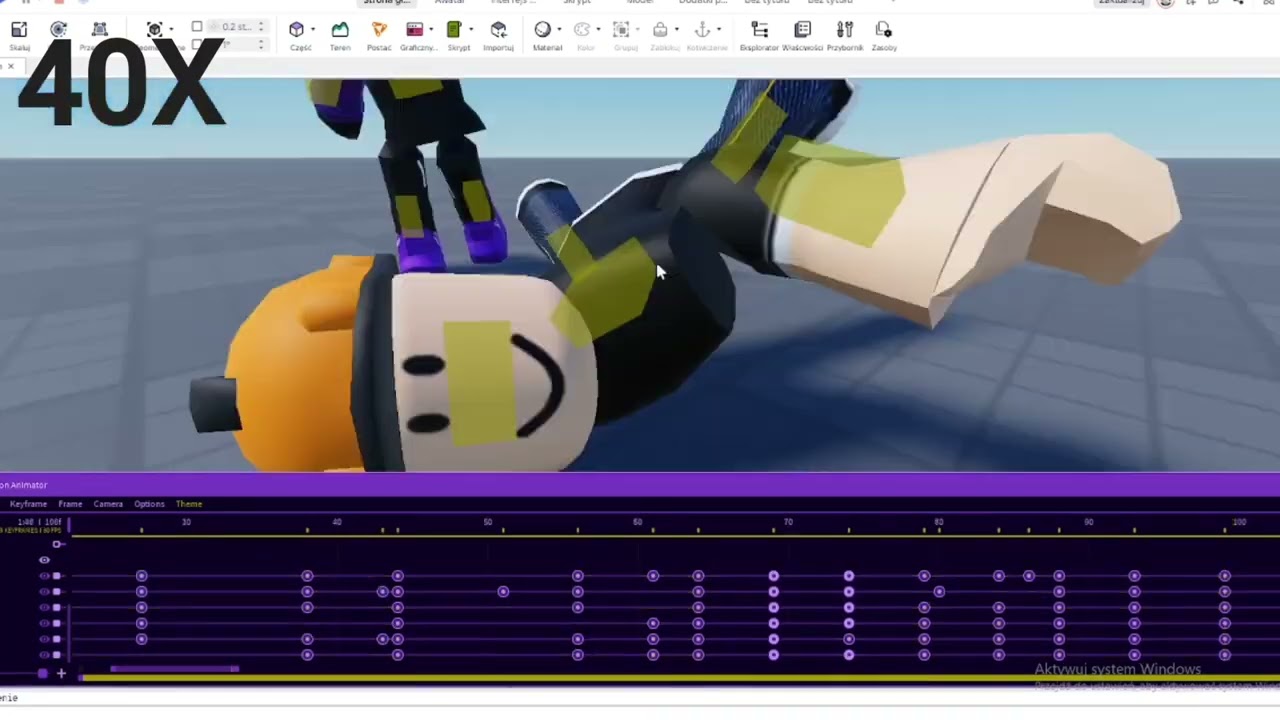Jump to frame 70 on the timeline ruler
The width and height of the screenshot is (1280, 720).
point(788,522)
